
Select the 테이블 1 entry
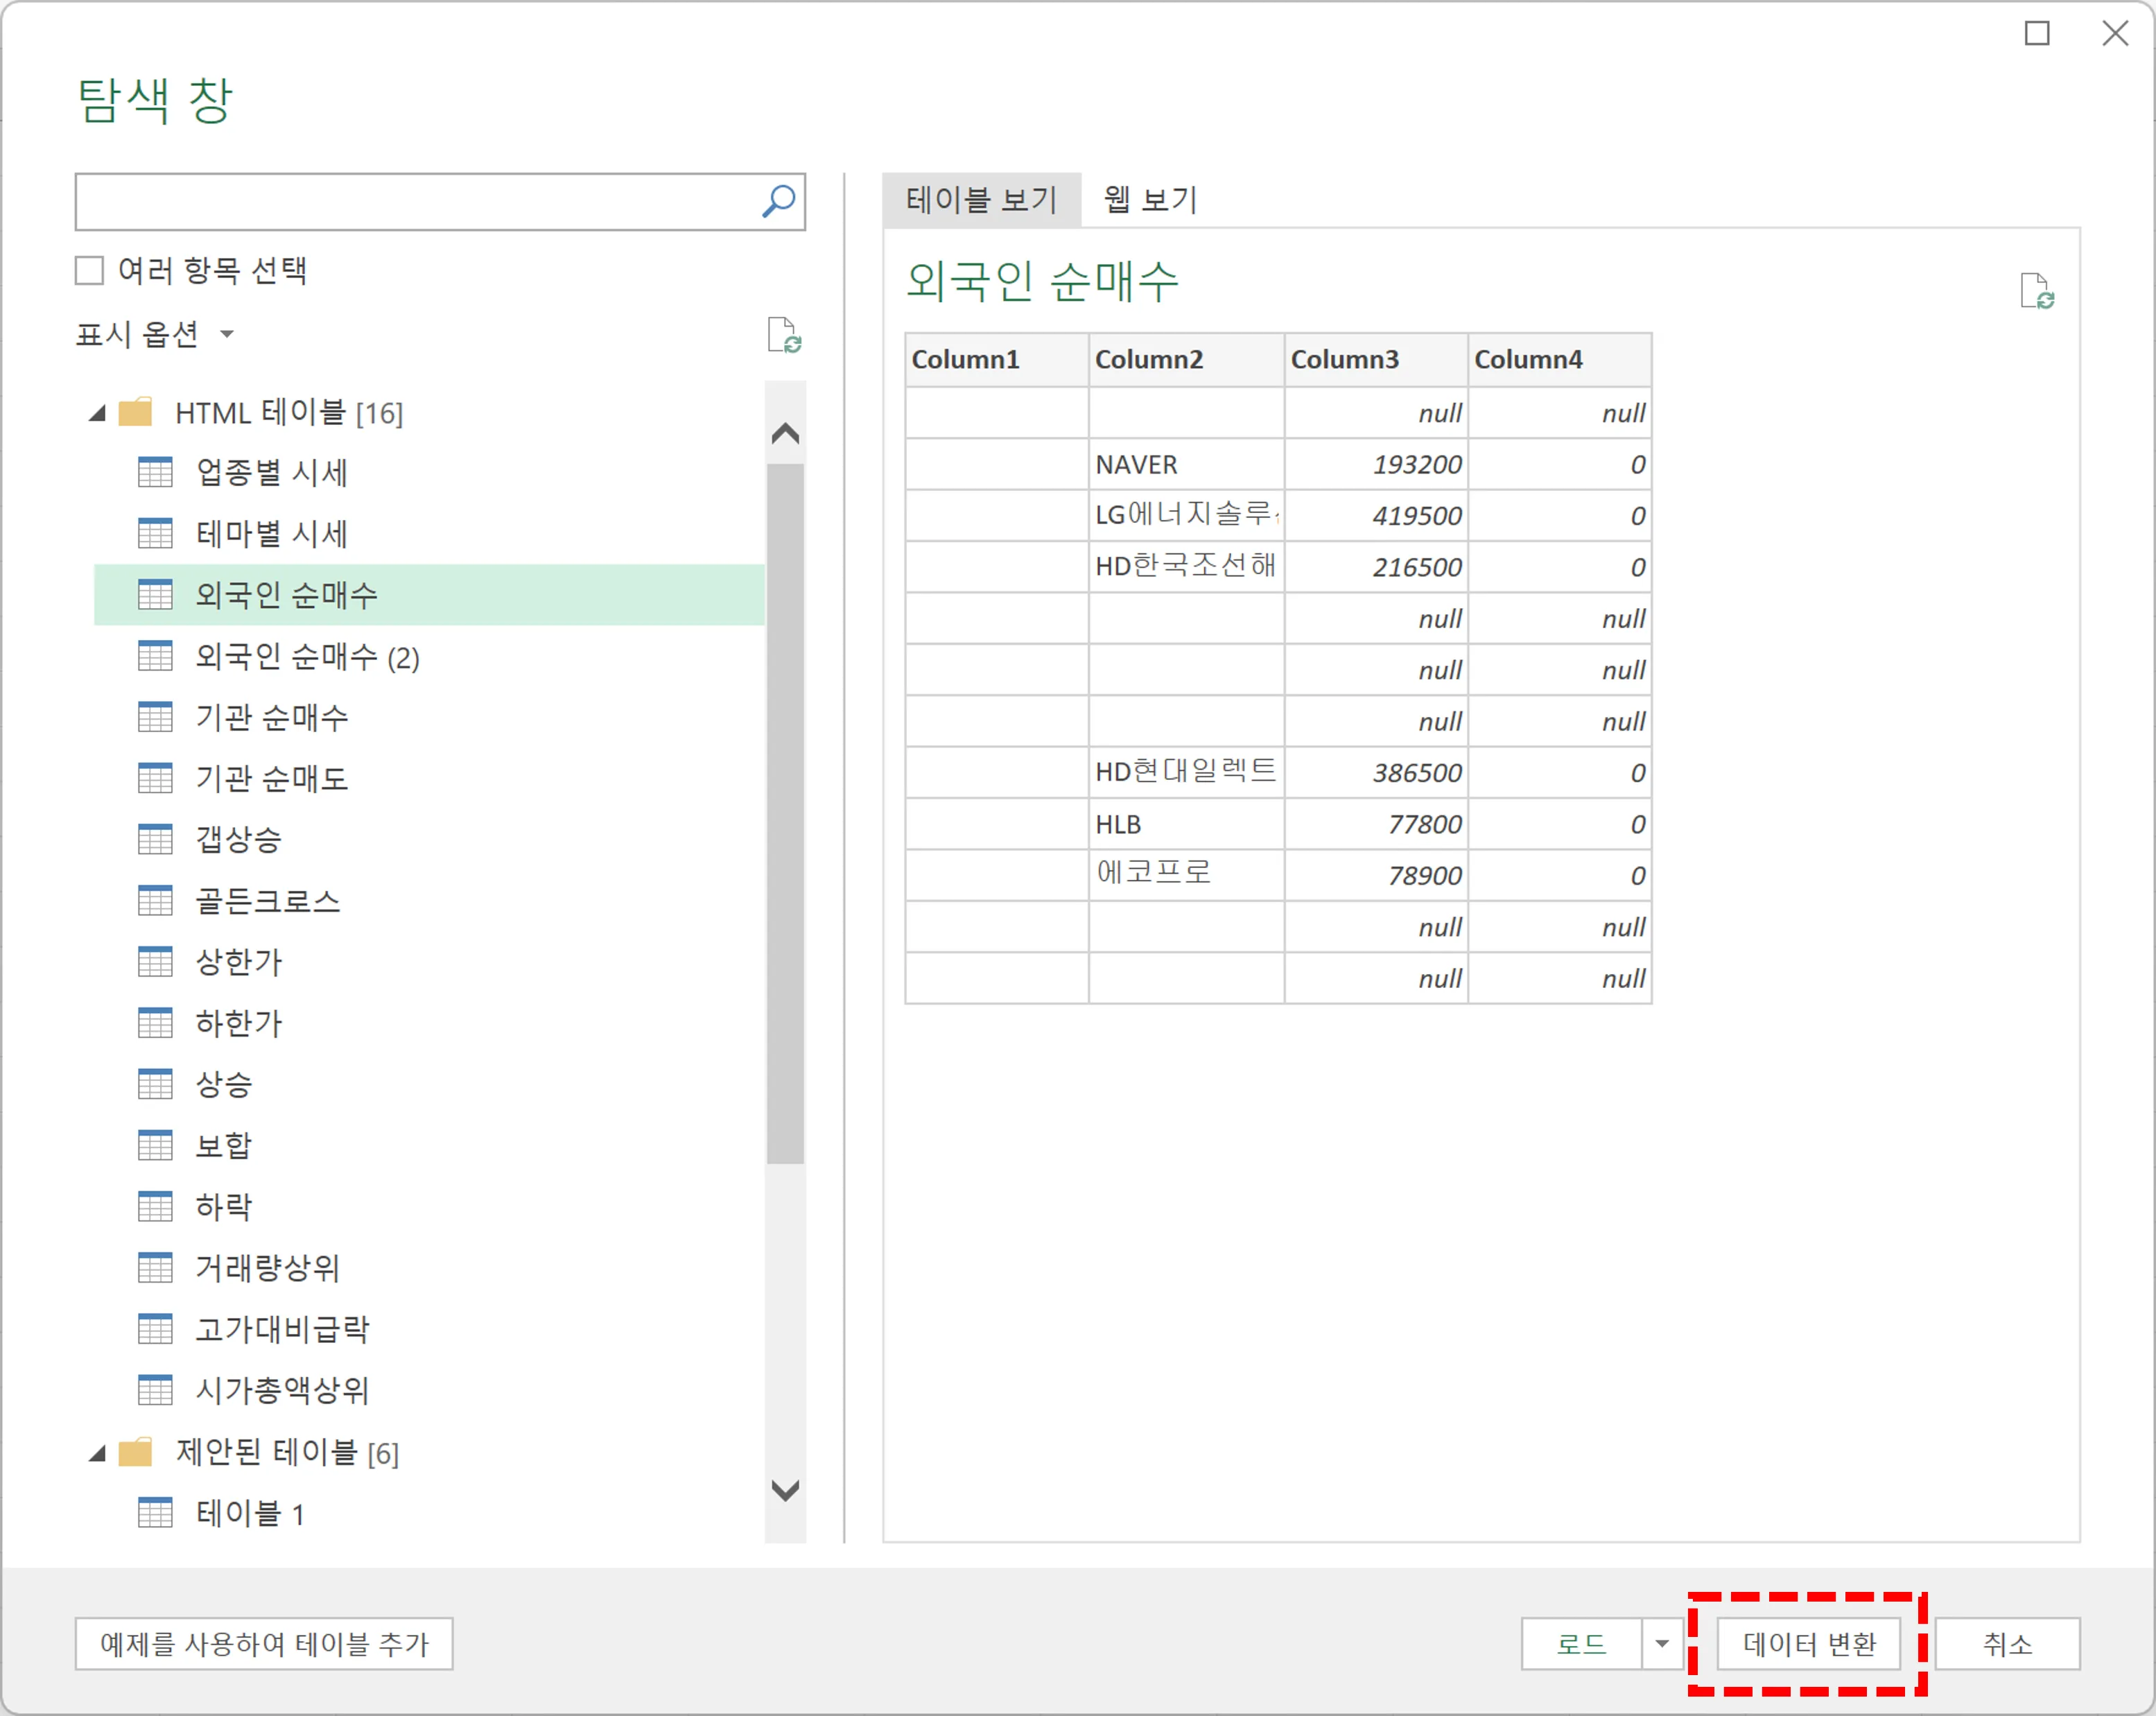pyautogui.click(x=429, y=1513)
